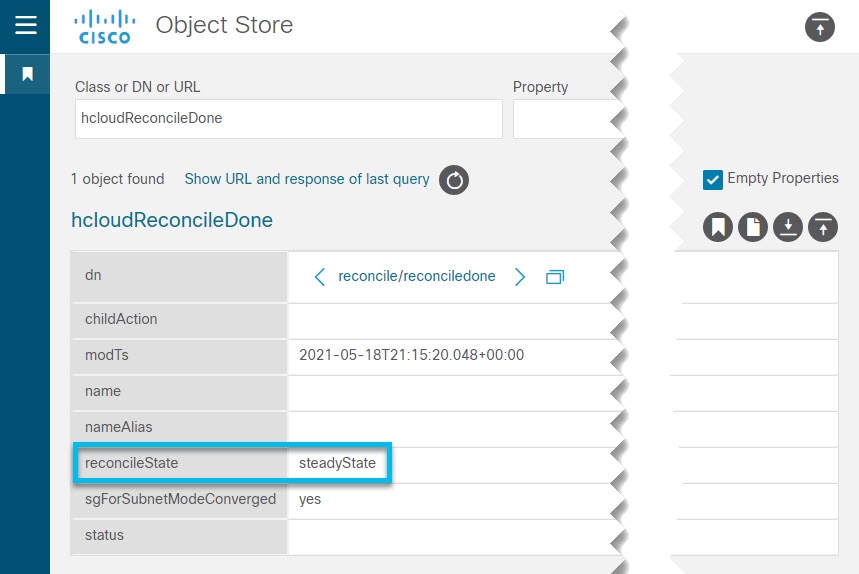This screenshot has height=574, width=859.
Task: Select the 'yes' value cell
Action: click(310, 500)
